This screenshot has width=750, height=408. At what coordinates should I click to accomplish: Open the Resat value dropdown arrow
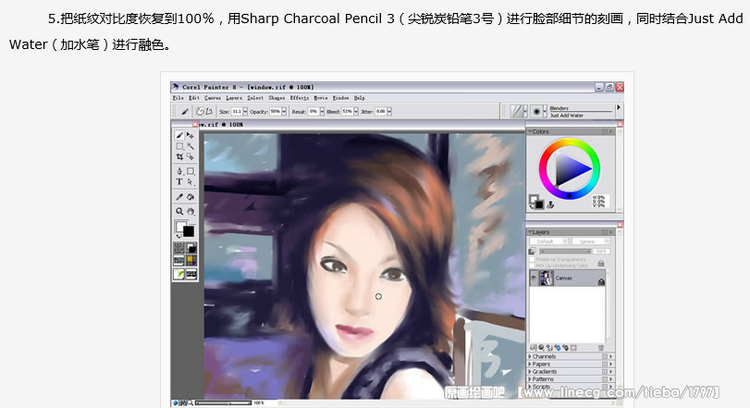click(x=322, y=111)
